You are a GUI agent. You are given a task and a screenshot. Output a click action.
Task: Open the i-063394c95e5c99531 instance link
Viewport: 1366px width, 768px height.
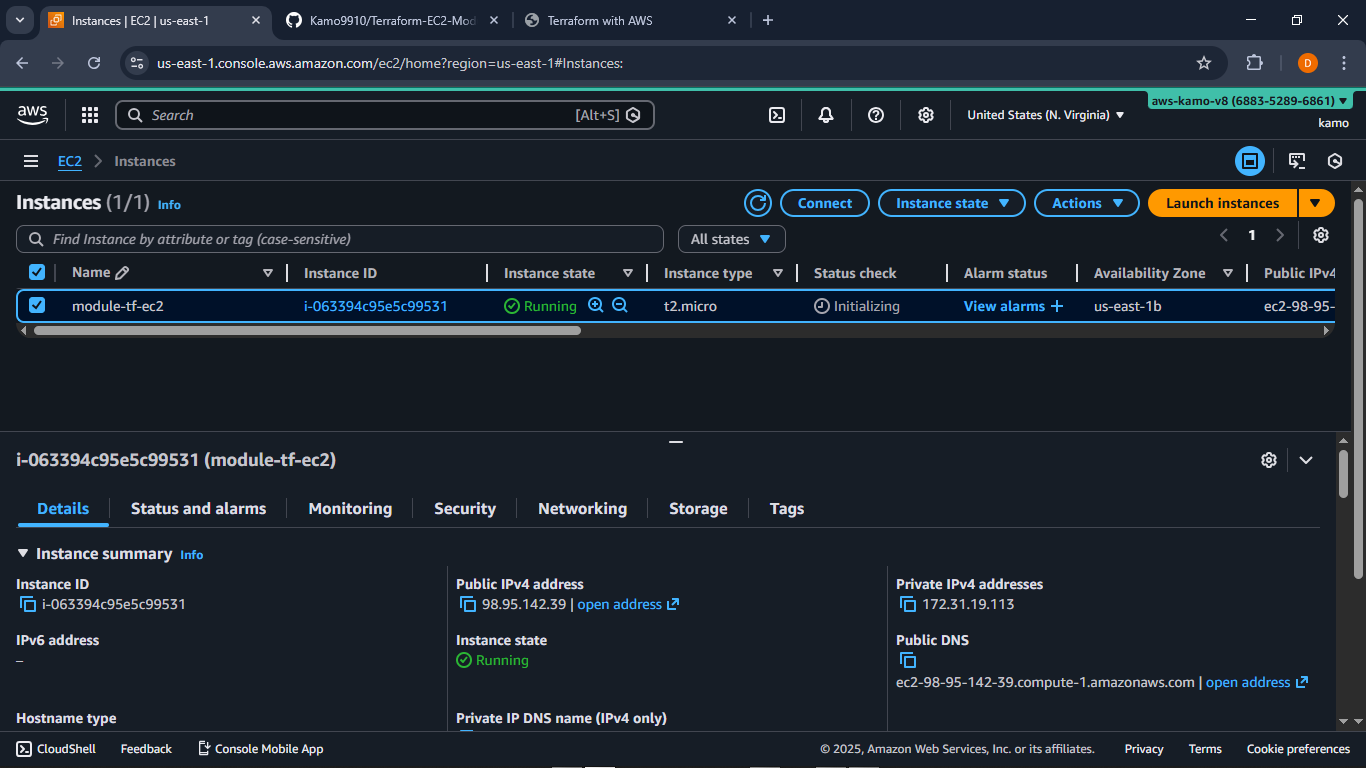tap(375, 306)
